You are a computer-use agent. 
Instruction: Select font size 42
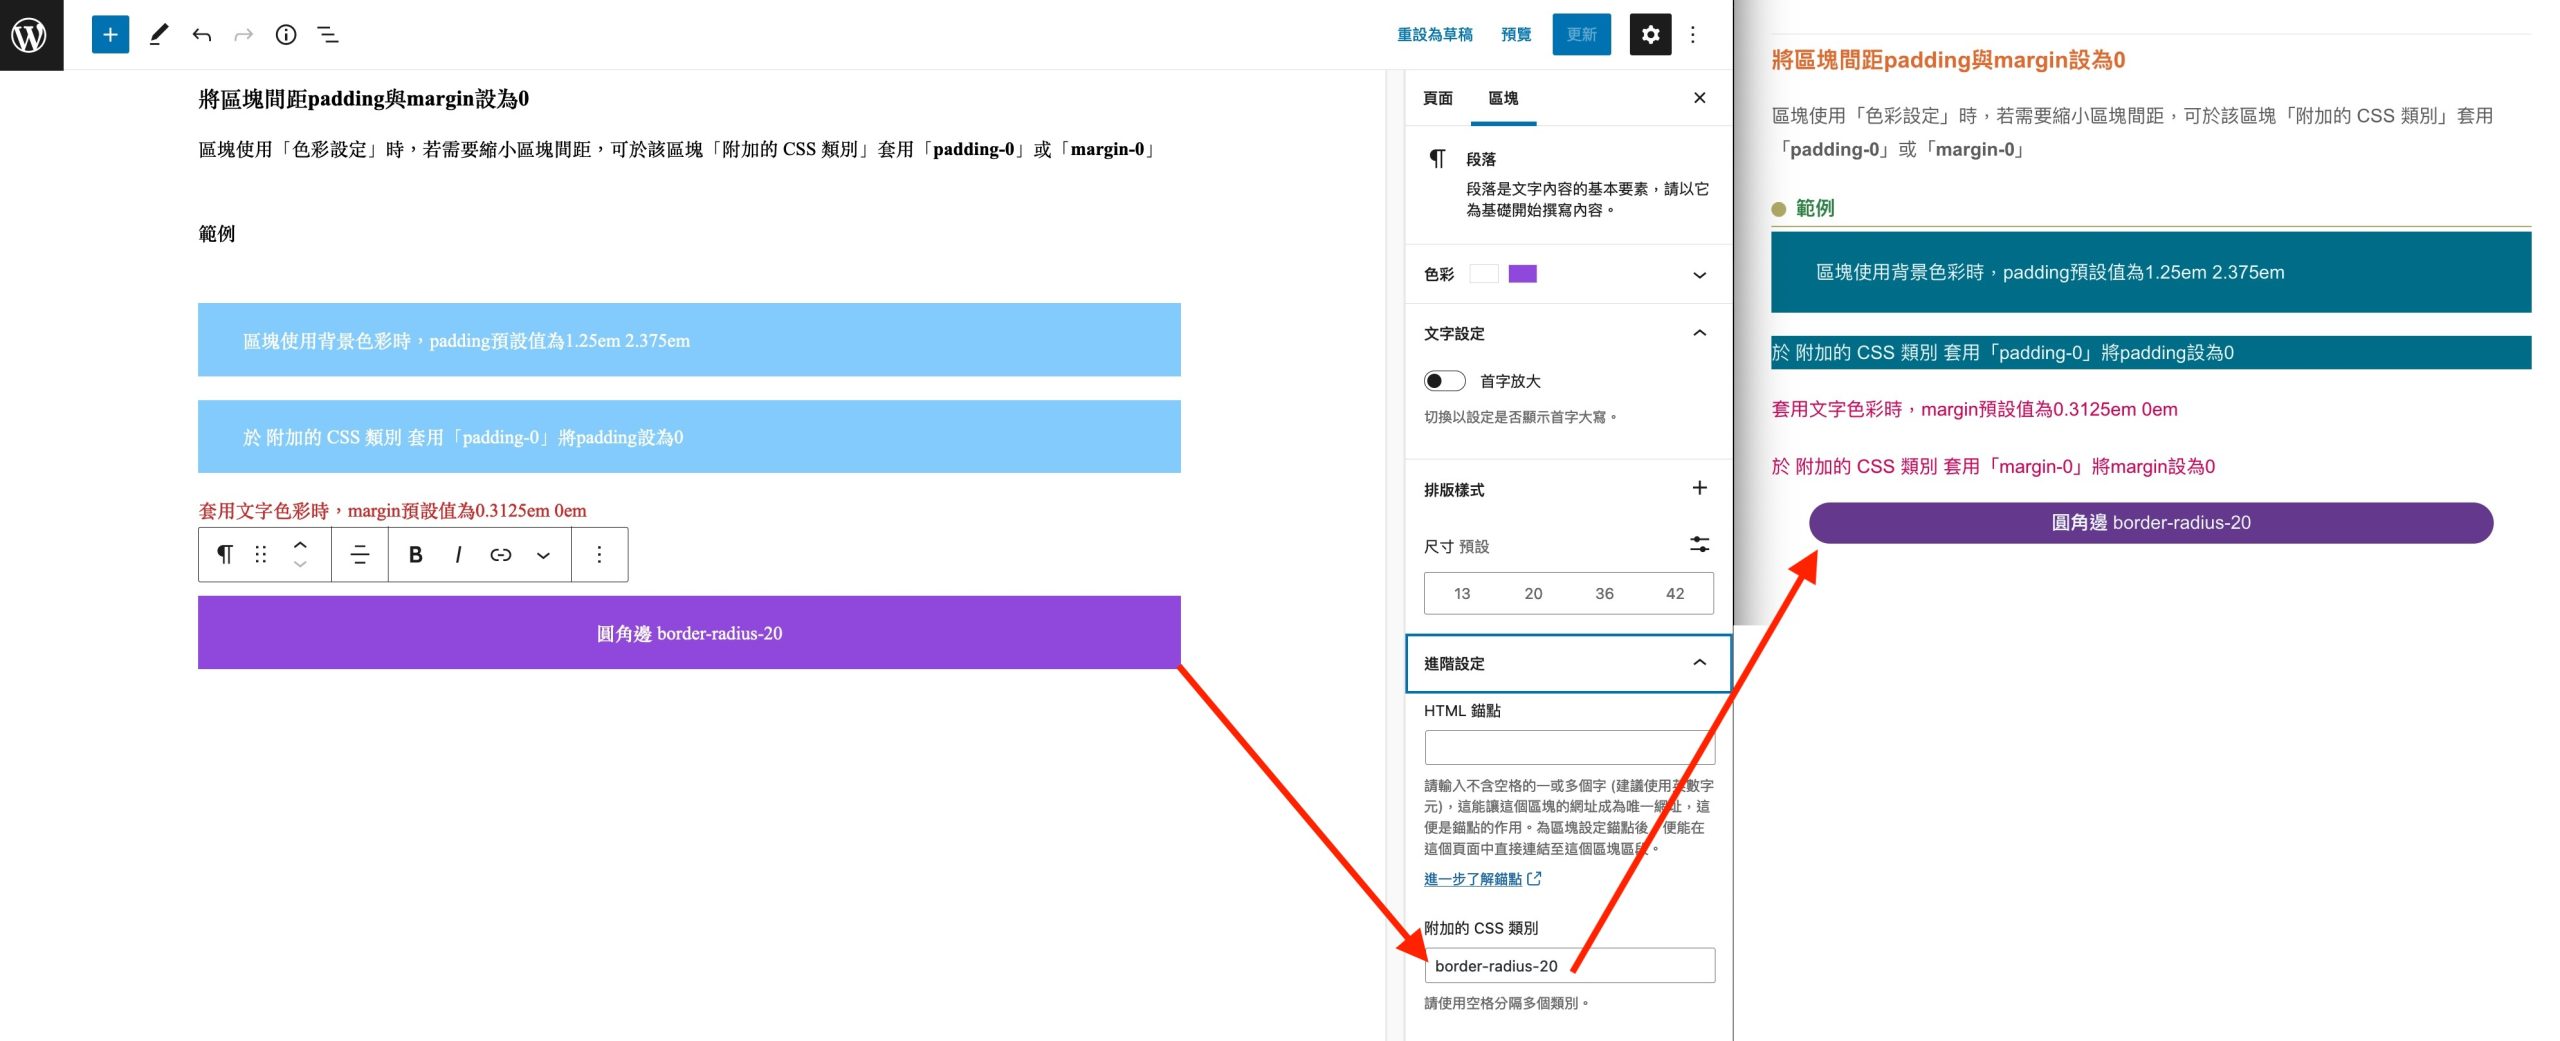[x=1675, y=593]
